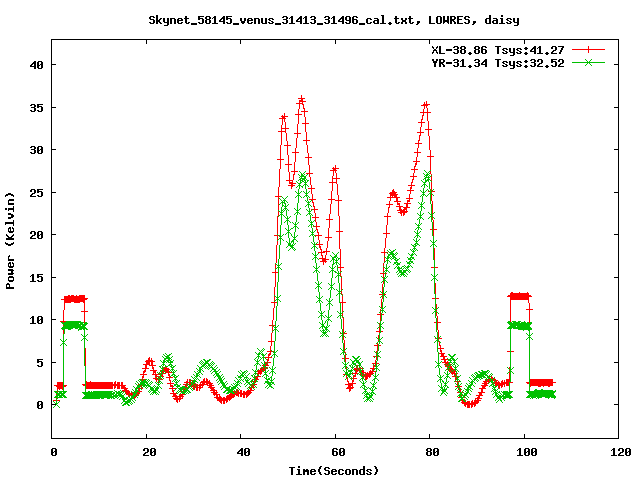Image resolution: width=640 pixels, height=480 pixels.
Task: Click the highest red XL peak near 36 Kelvin
Action: 302,99
